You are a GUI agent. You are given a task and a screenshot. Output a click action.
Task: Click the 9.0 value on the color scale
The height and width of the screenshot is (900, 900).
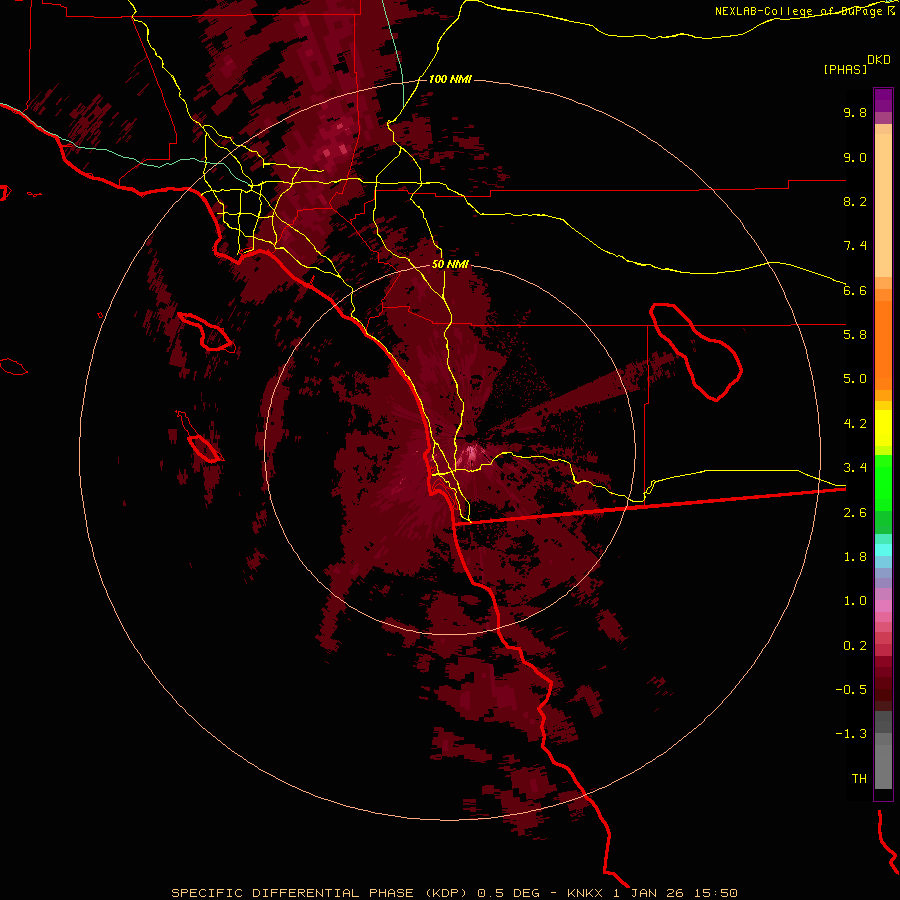[855, 157]
